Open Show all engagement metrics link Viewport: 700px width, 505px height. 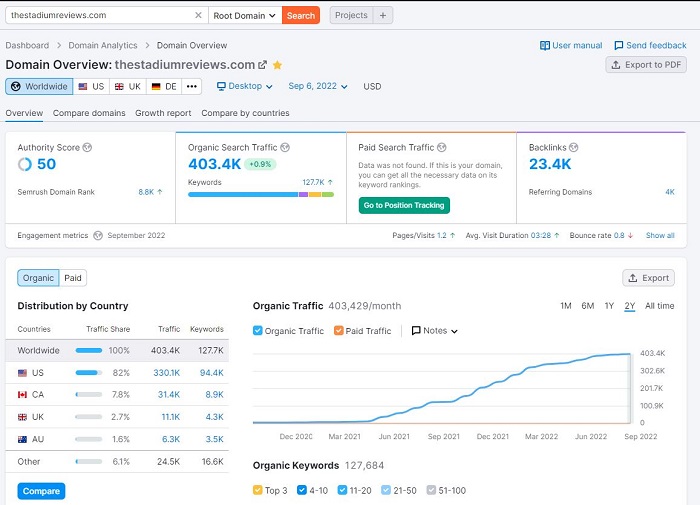(x=660, y=235)
